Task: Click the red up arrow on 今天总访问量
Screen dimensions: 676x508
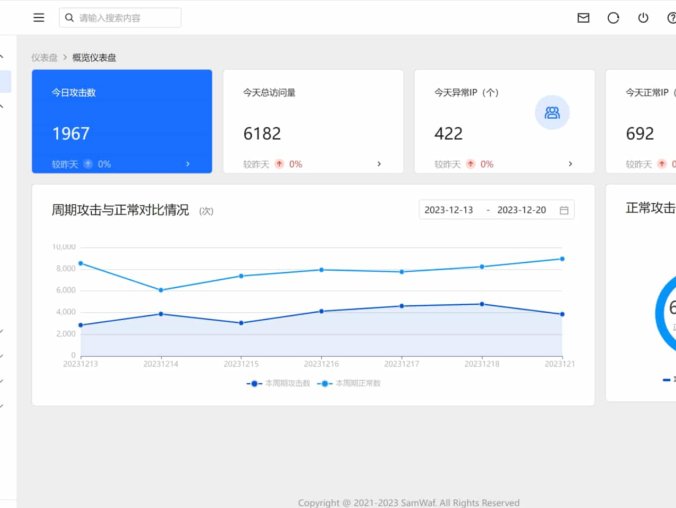Action: (279, 164)
